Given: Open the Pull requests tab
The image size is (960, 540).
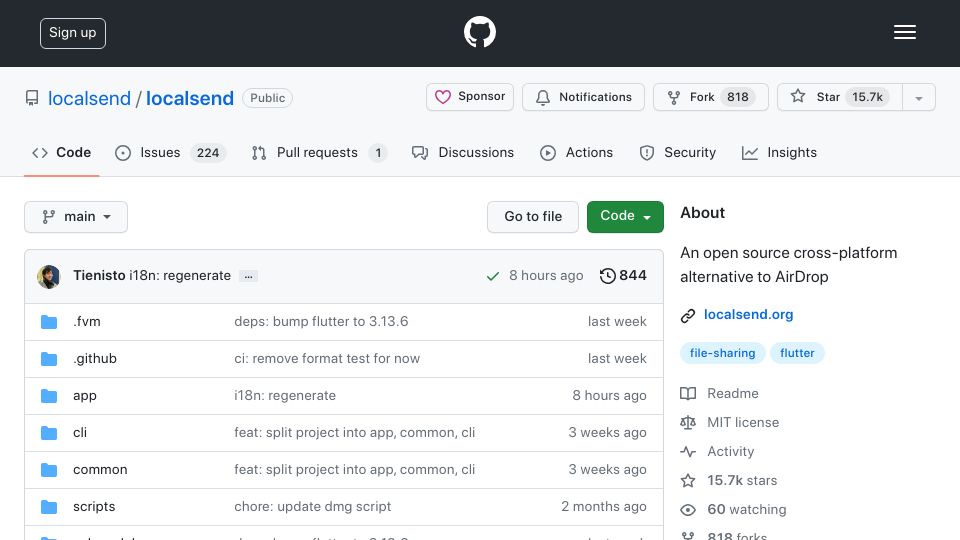Looking at the screenshot, I should pos(318,152).
